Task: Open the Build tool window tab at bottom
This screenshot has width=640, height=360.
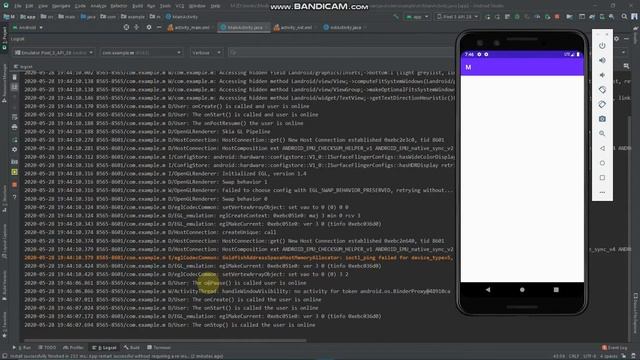Action: (132, 348)
